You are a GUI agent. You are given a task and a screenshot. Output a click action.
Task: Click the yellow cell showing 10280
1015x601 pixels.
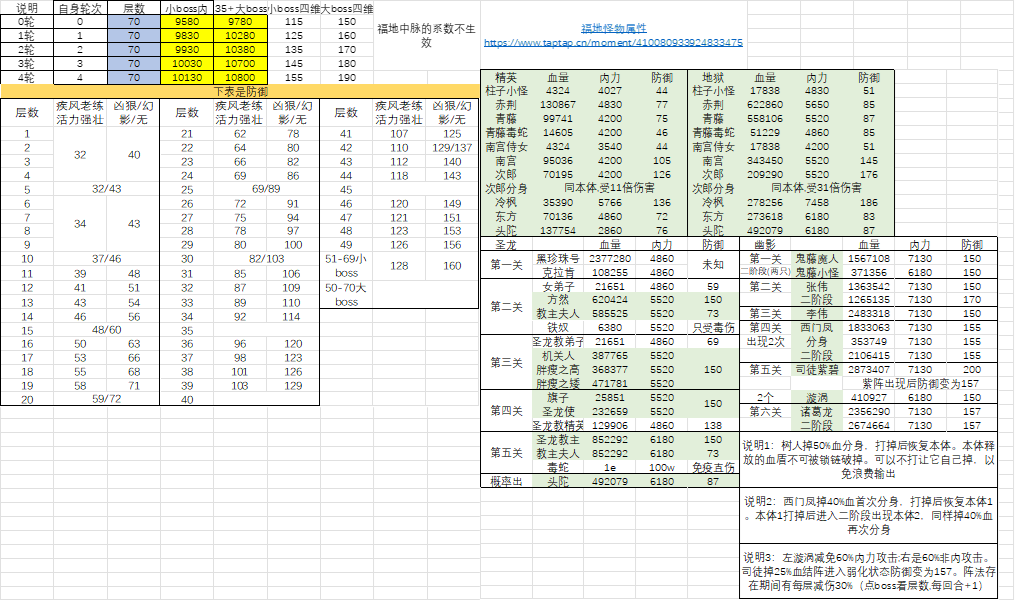240,36
